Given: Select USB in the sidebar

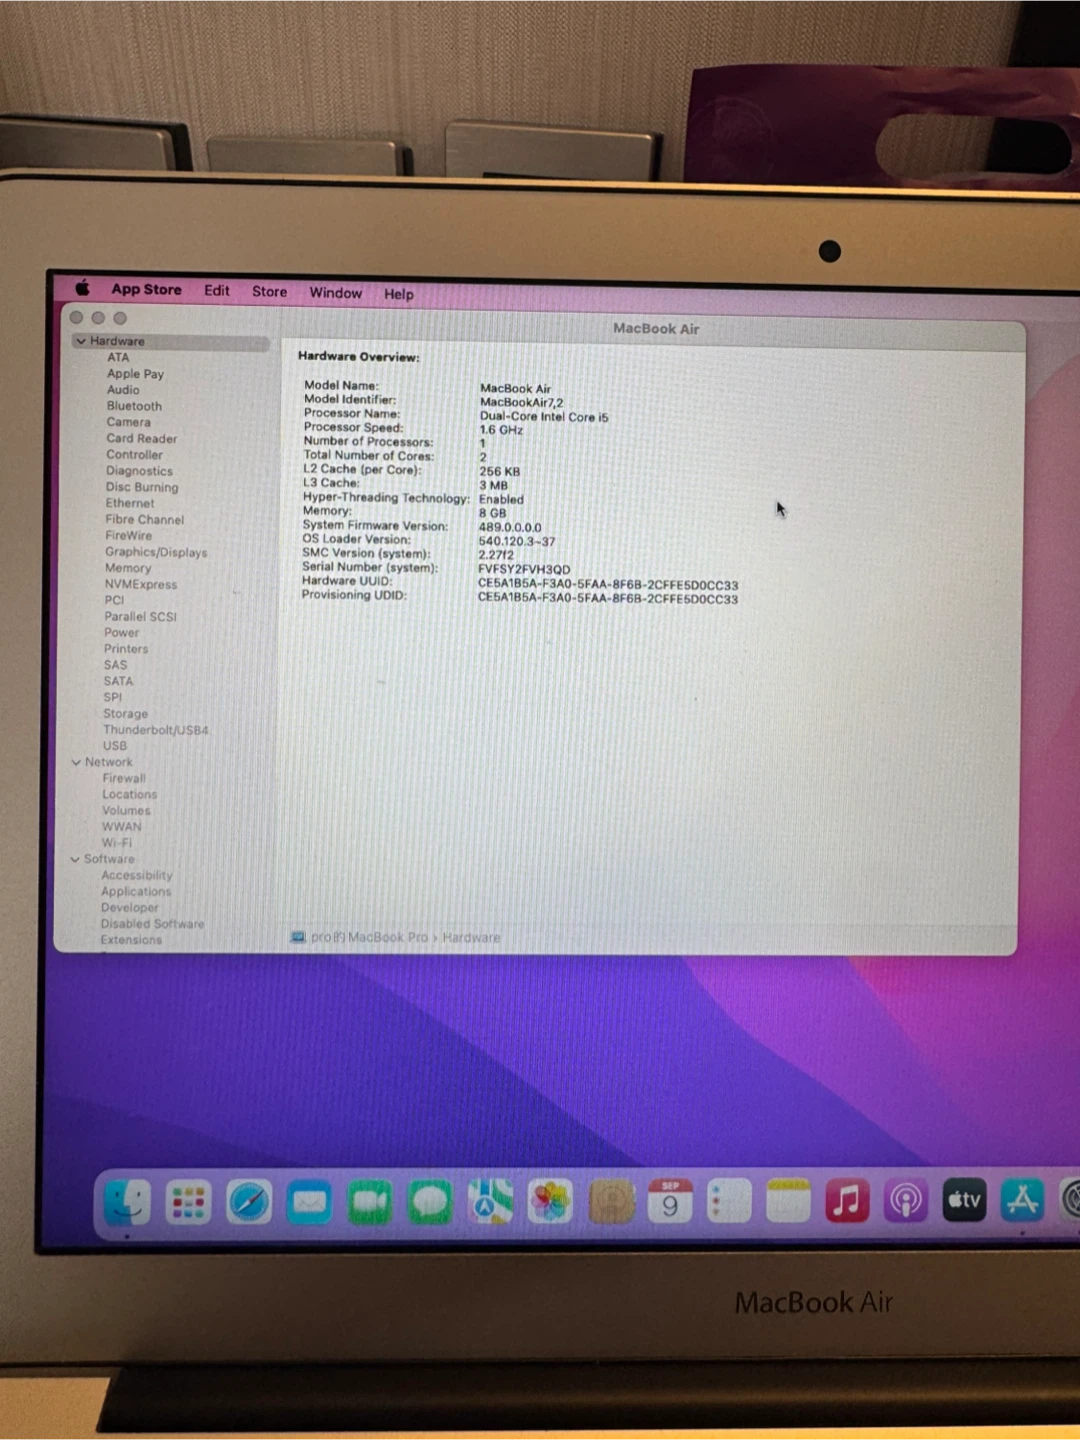Looking at the screenshot, I should [115, 746].
